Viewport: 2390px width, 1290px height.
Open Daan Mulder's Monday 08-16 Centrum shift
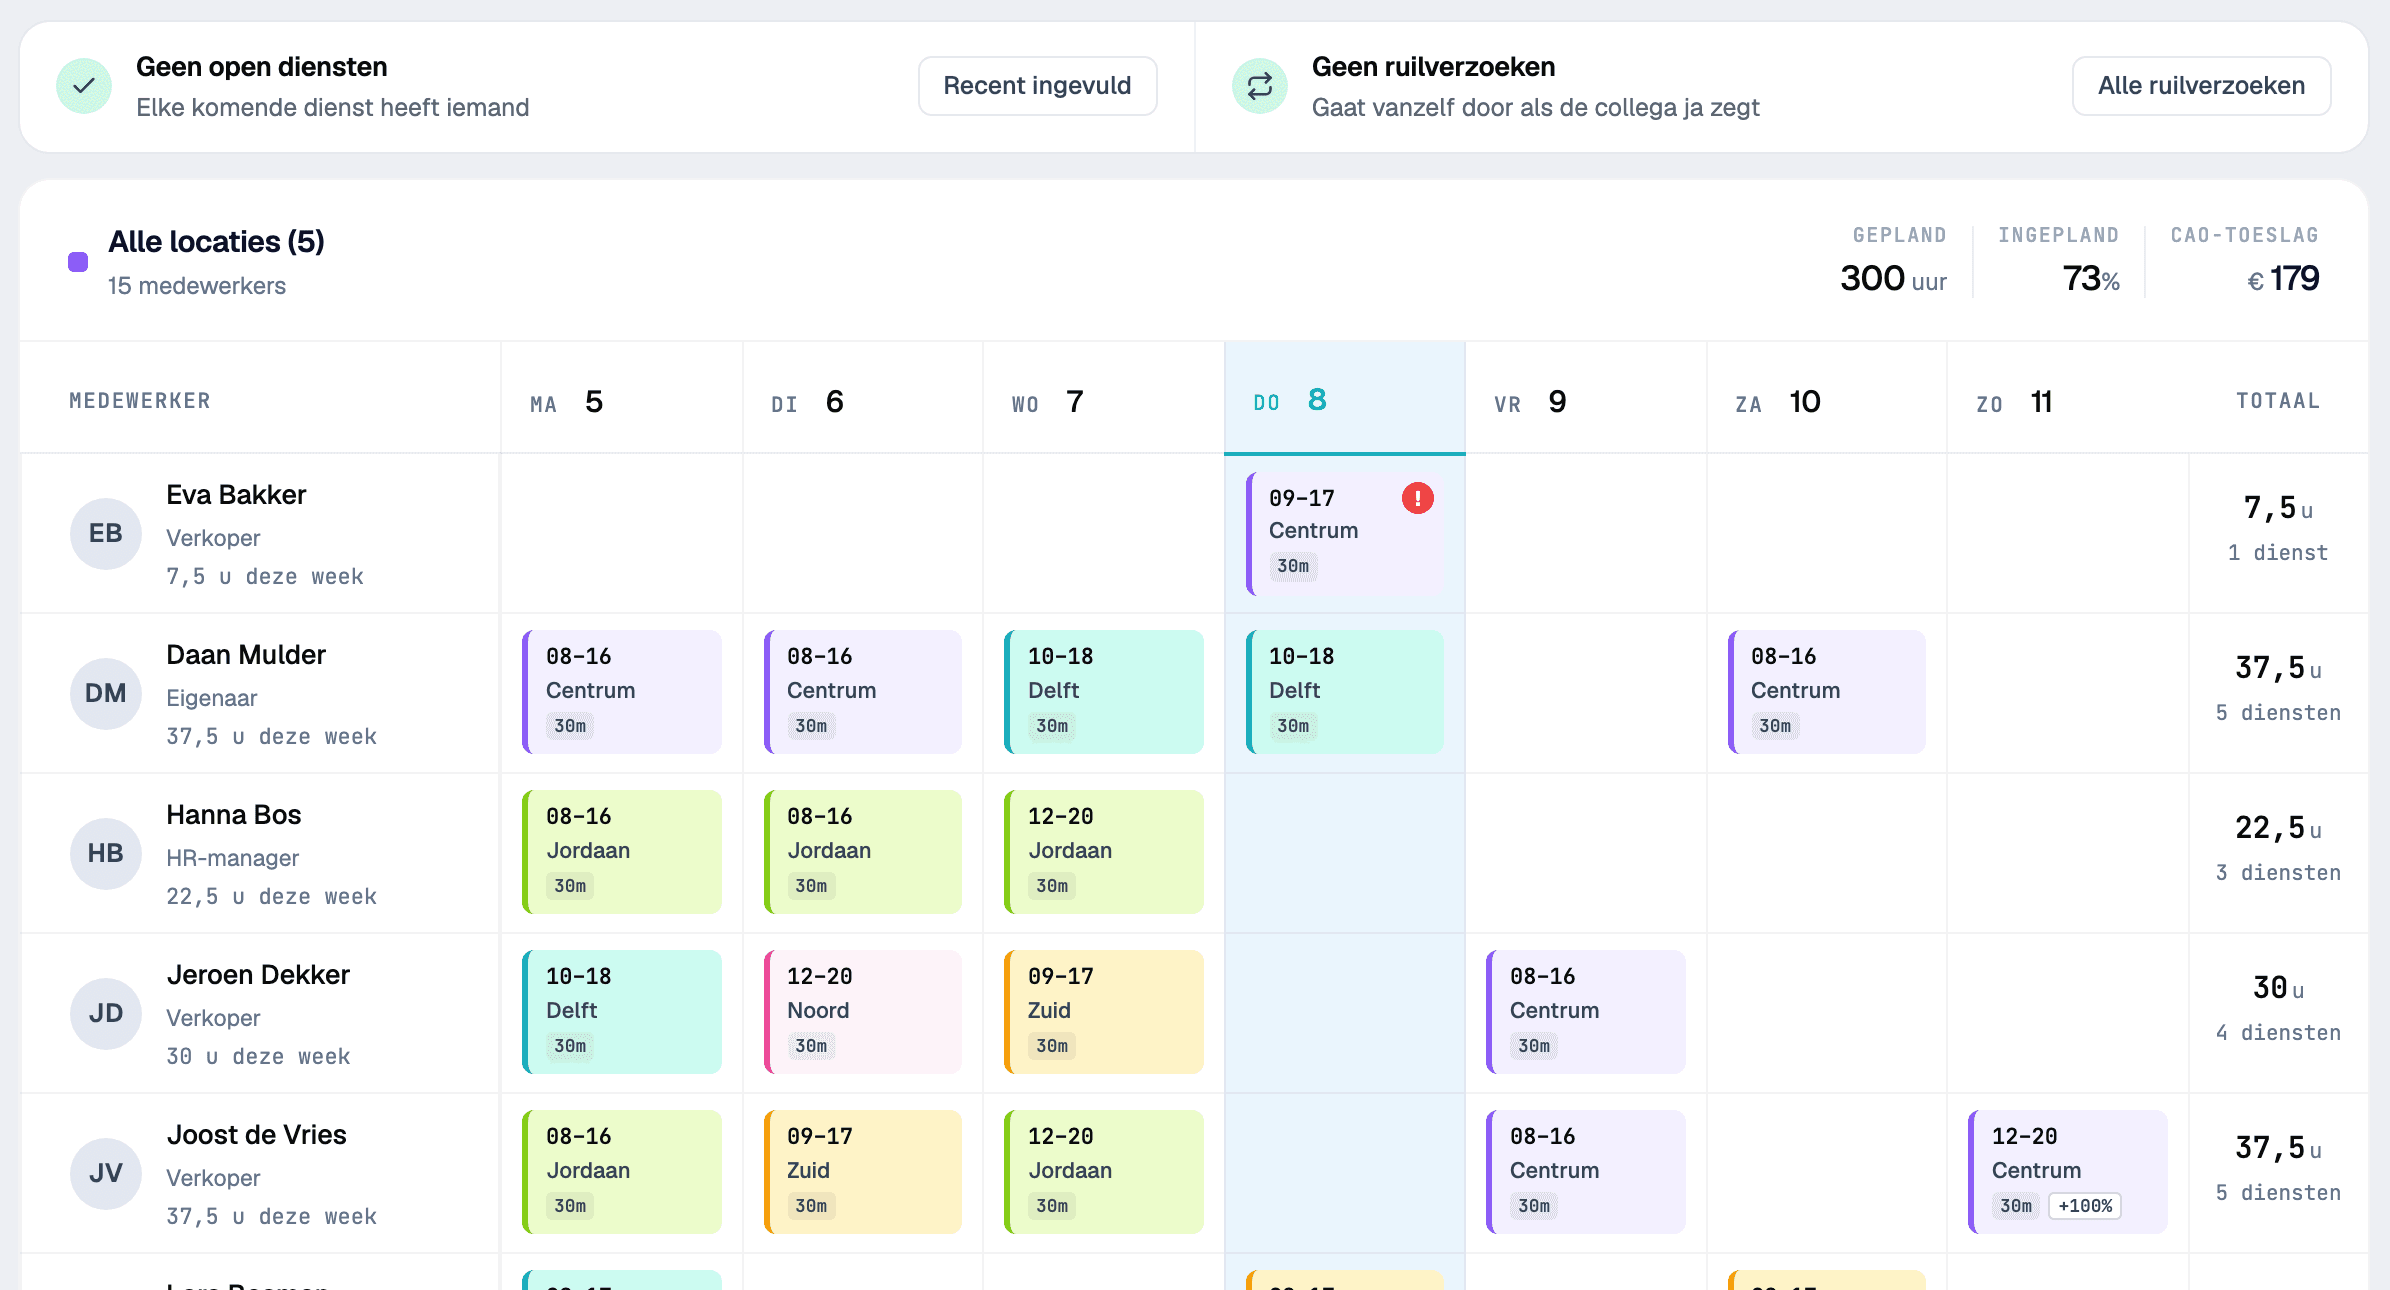[622, 692]
